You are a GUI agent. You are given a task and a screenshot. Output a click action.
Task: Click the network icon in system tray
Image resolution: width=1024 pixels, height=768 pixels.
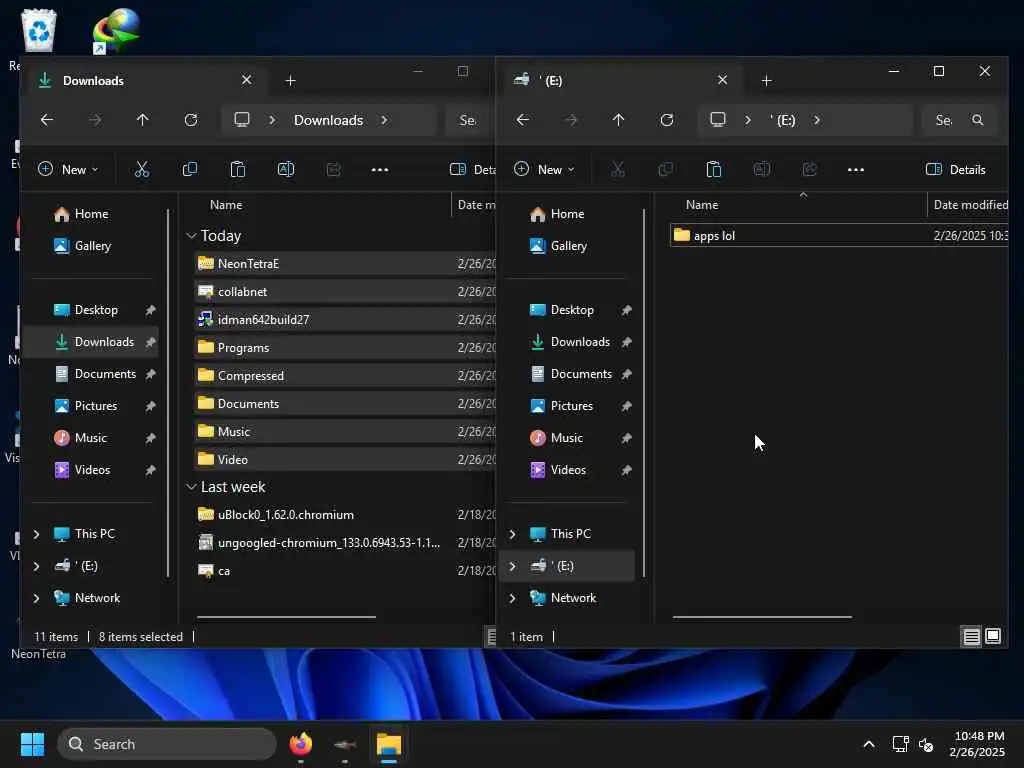901,744
